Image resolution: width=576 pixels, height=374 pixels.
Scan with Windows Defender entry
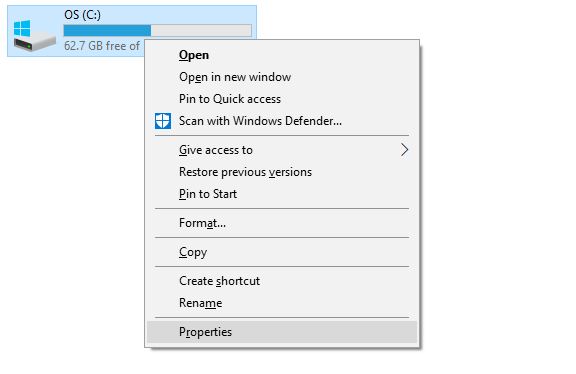point(282,121)
